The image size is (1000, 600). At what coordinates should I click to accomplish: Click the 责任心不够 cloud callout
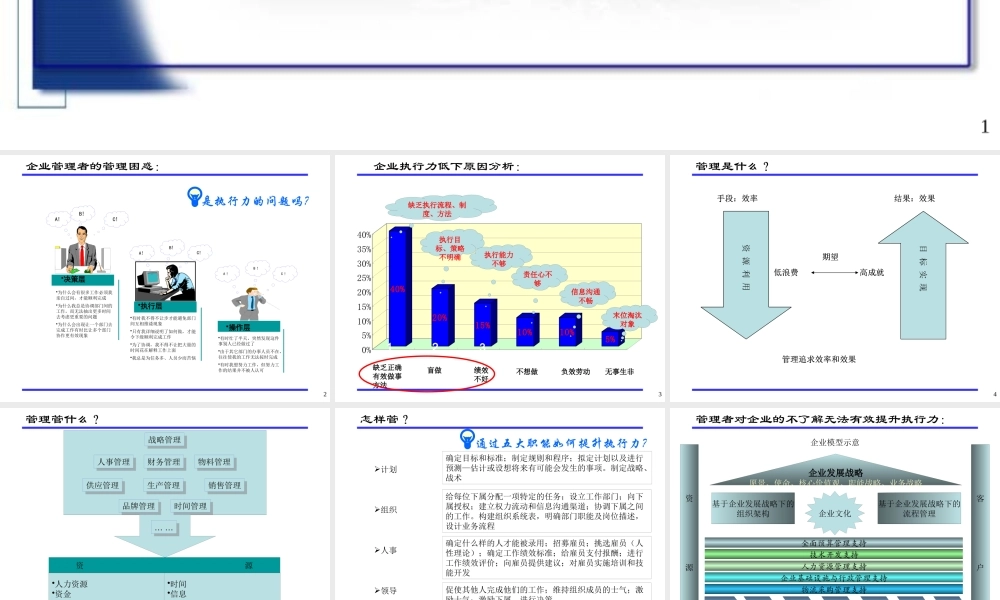click(x=538, y=278)
